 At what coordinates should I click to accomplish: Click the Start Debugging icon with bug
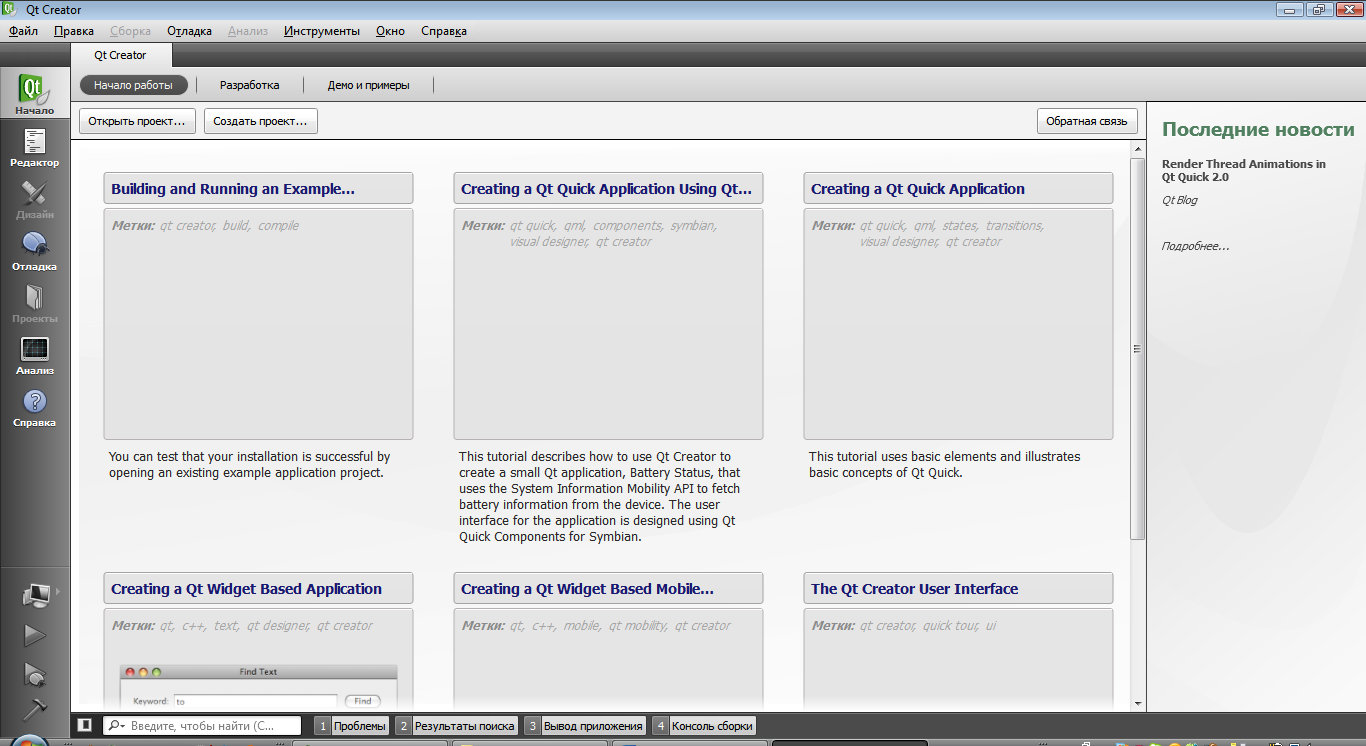[x=35, y=675]
